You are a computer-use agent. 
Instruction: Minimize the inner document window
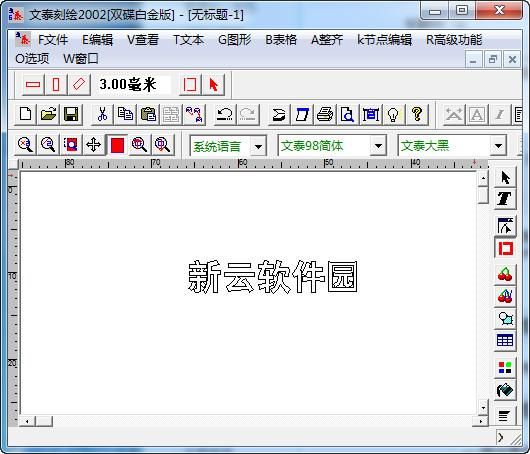point(473,60)
